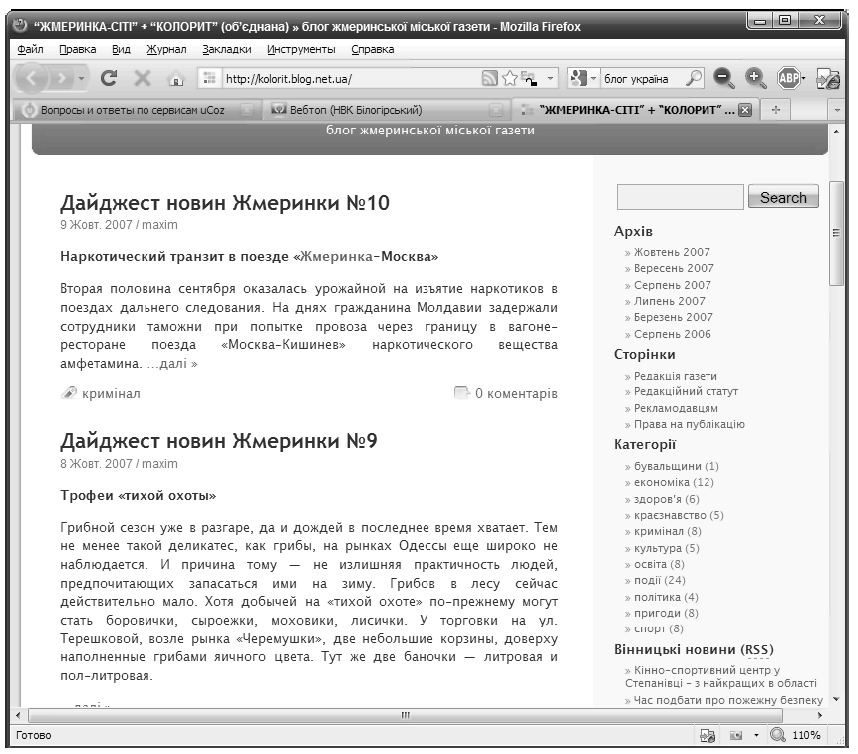This screenshot has height=754, width=858.
Task: Open the Журнал menu
Action: click(x=166, y=49)
